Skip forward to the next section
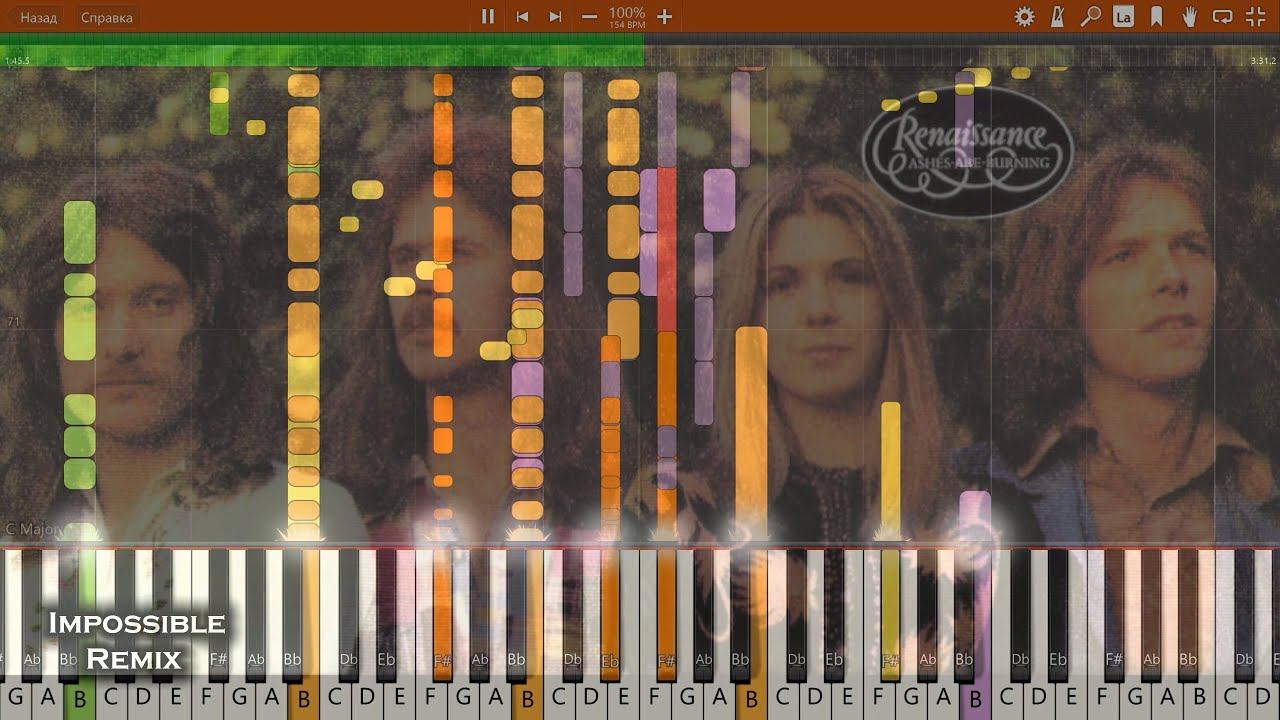The height and width of the screenshot is (720, 1280). pyautogui.click(x=555, y=16)
